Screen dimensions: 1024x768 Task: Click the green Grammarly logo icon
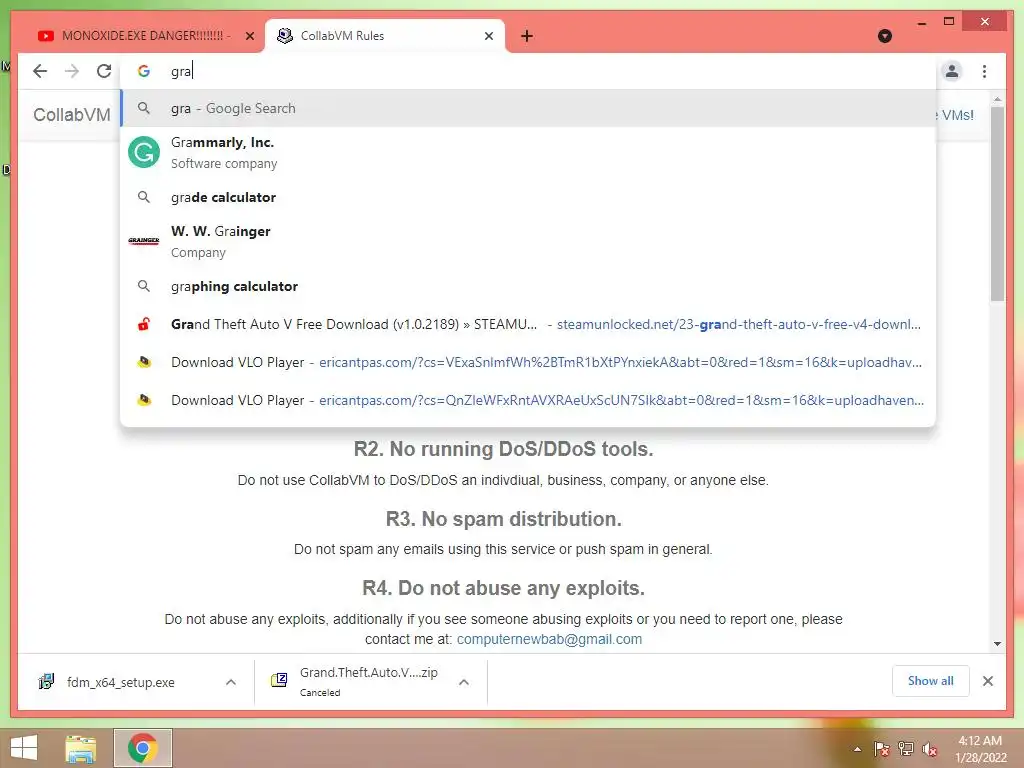(144, 152)
